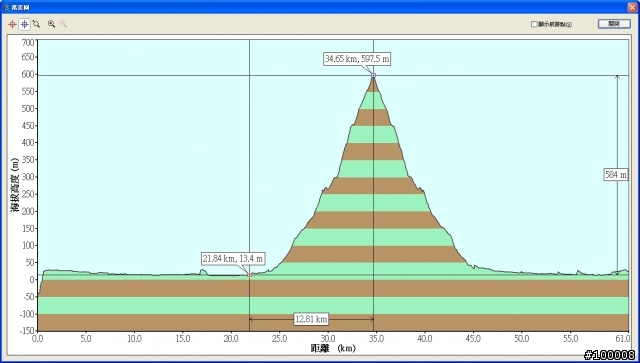Click the 21.84 km, 13.4 m label
The image size is (640, 363).
(x=233, y=259)
